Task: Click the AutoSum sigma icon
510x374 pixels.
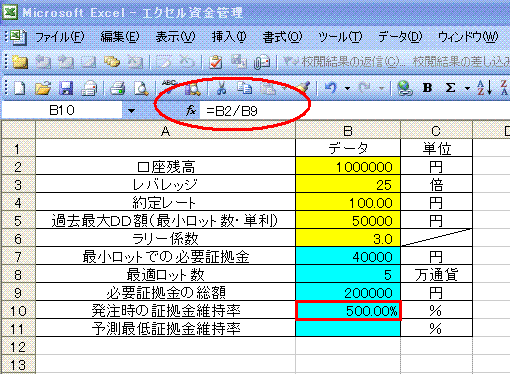Action: click(450, 88)
